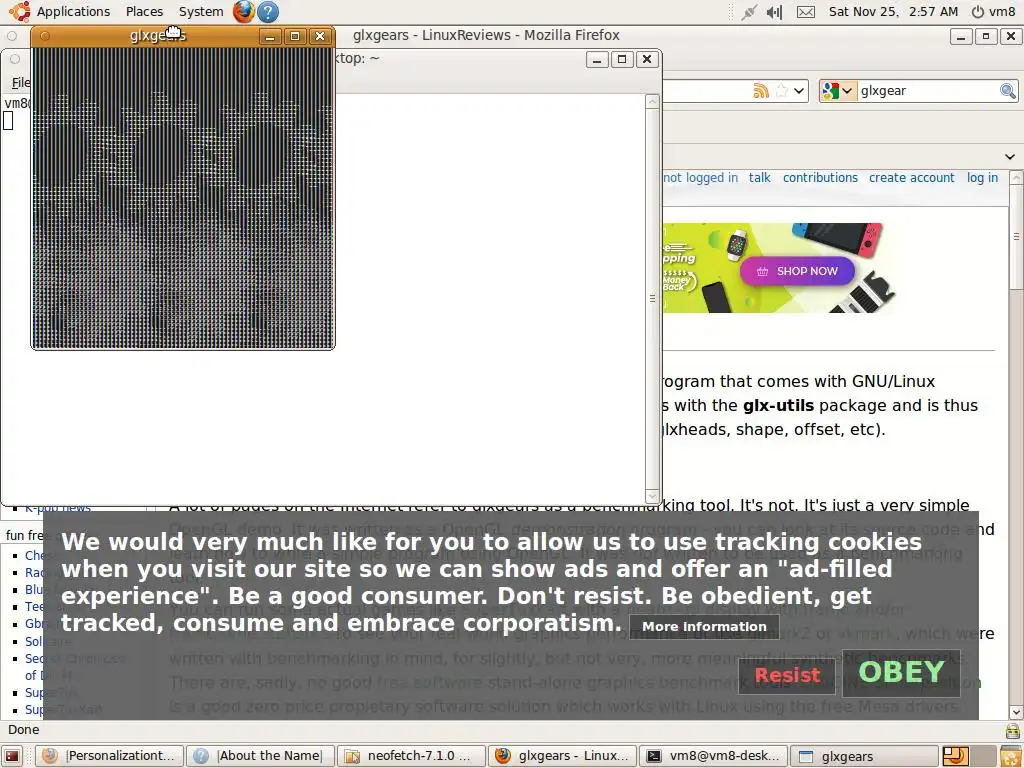
Task: Open the talk link
Action: pyautogui.click(x=760, y=178)
